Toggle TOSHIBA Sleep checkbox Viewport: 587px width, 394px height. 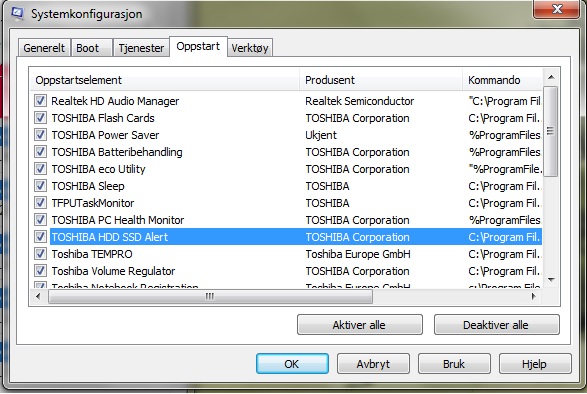[40, 186]
